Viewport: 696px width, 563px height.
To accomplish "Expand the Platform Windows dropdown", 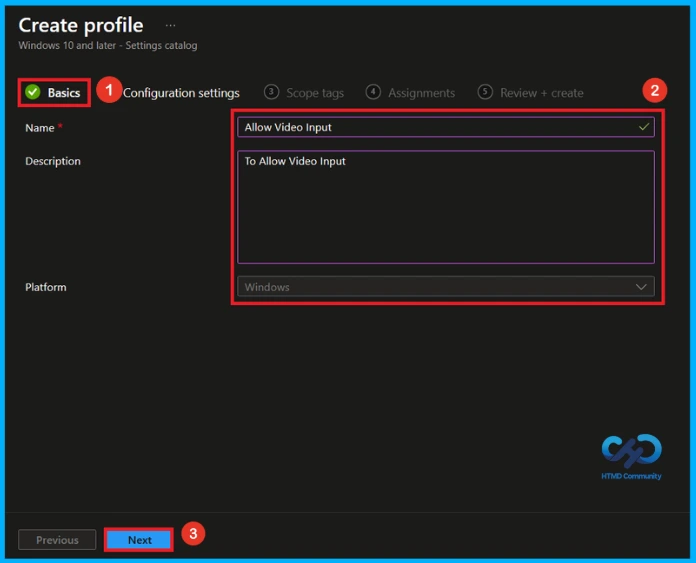I will coord(446,287).
